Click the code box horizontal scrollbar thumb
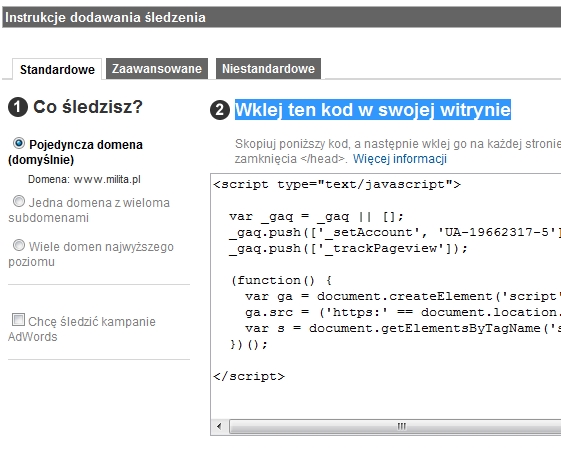This screenshot has height=451, width=561. (395, 426)
